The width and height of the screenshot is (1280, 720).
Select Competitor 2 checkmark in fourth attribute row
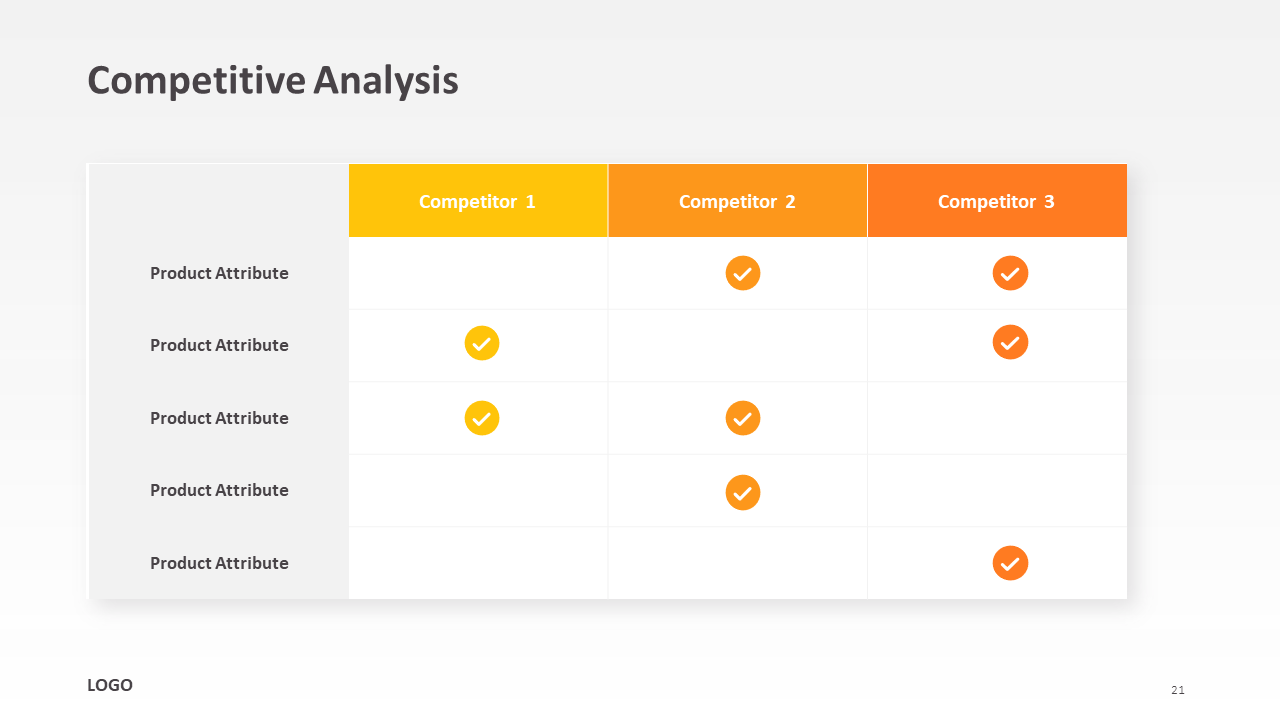(743, 492)
